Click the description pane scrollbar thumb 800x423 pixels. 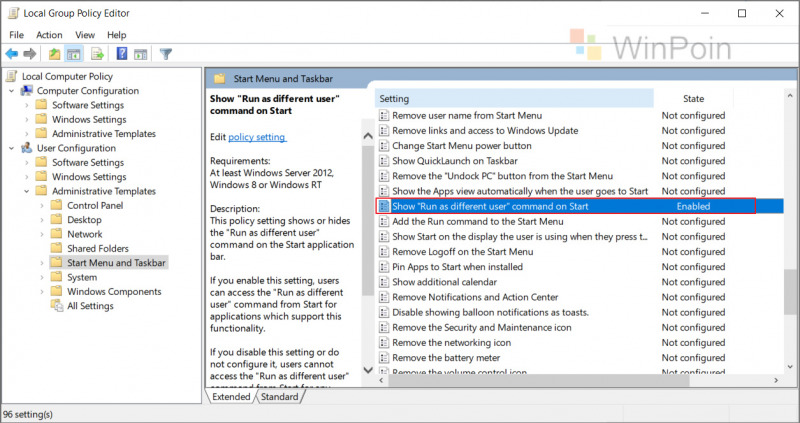click(x=367, y=220)
